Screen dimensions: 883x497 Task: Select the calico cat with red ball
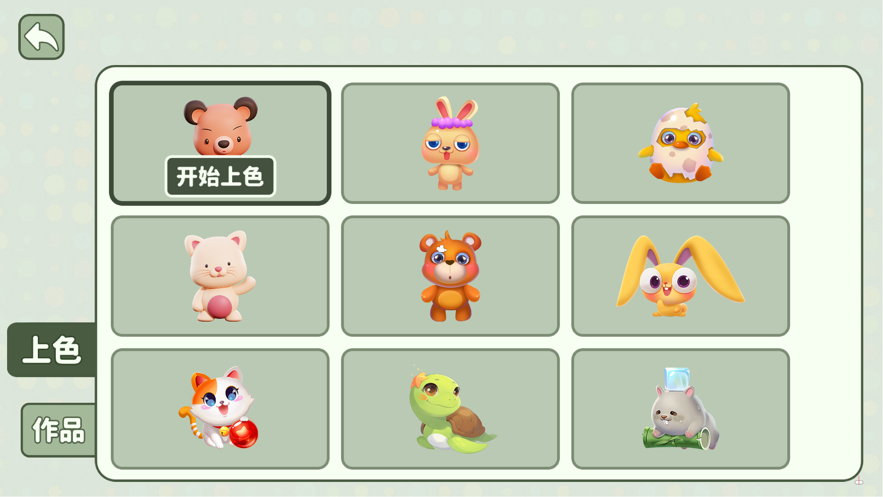coord(220,409)
